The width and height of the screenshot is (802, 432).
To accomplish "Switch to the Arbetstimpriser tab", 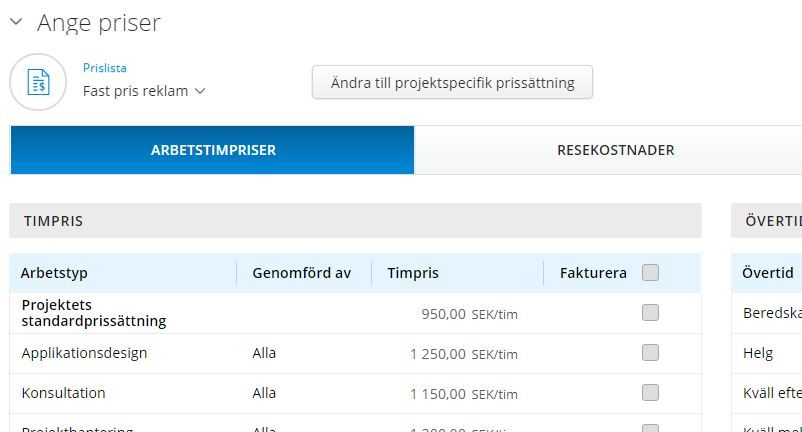I will (x=212, y=150).
